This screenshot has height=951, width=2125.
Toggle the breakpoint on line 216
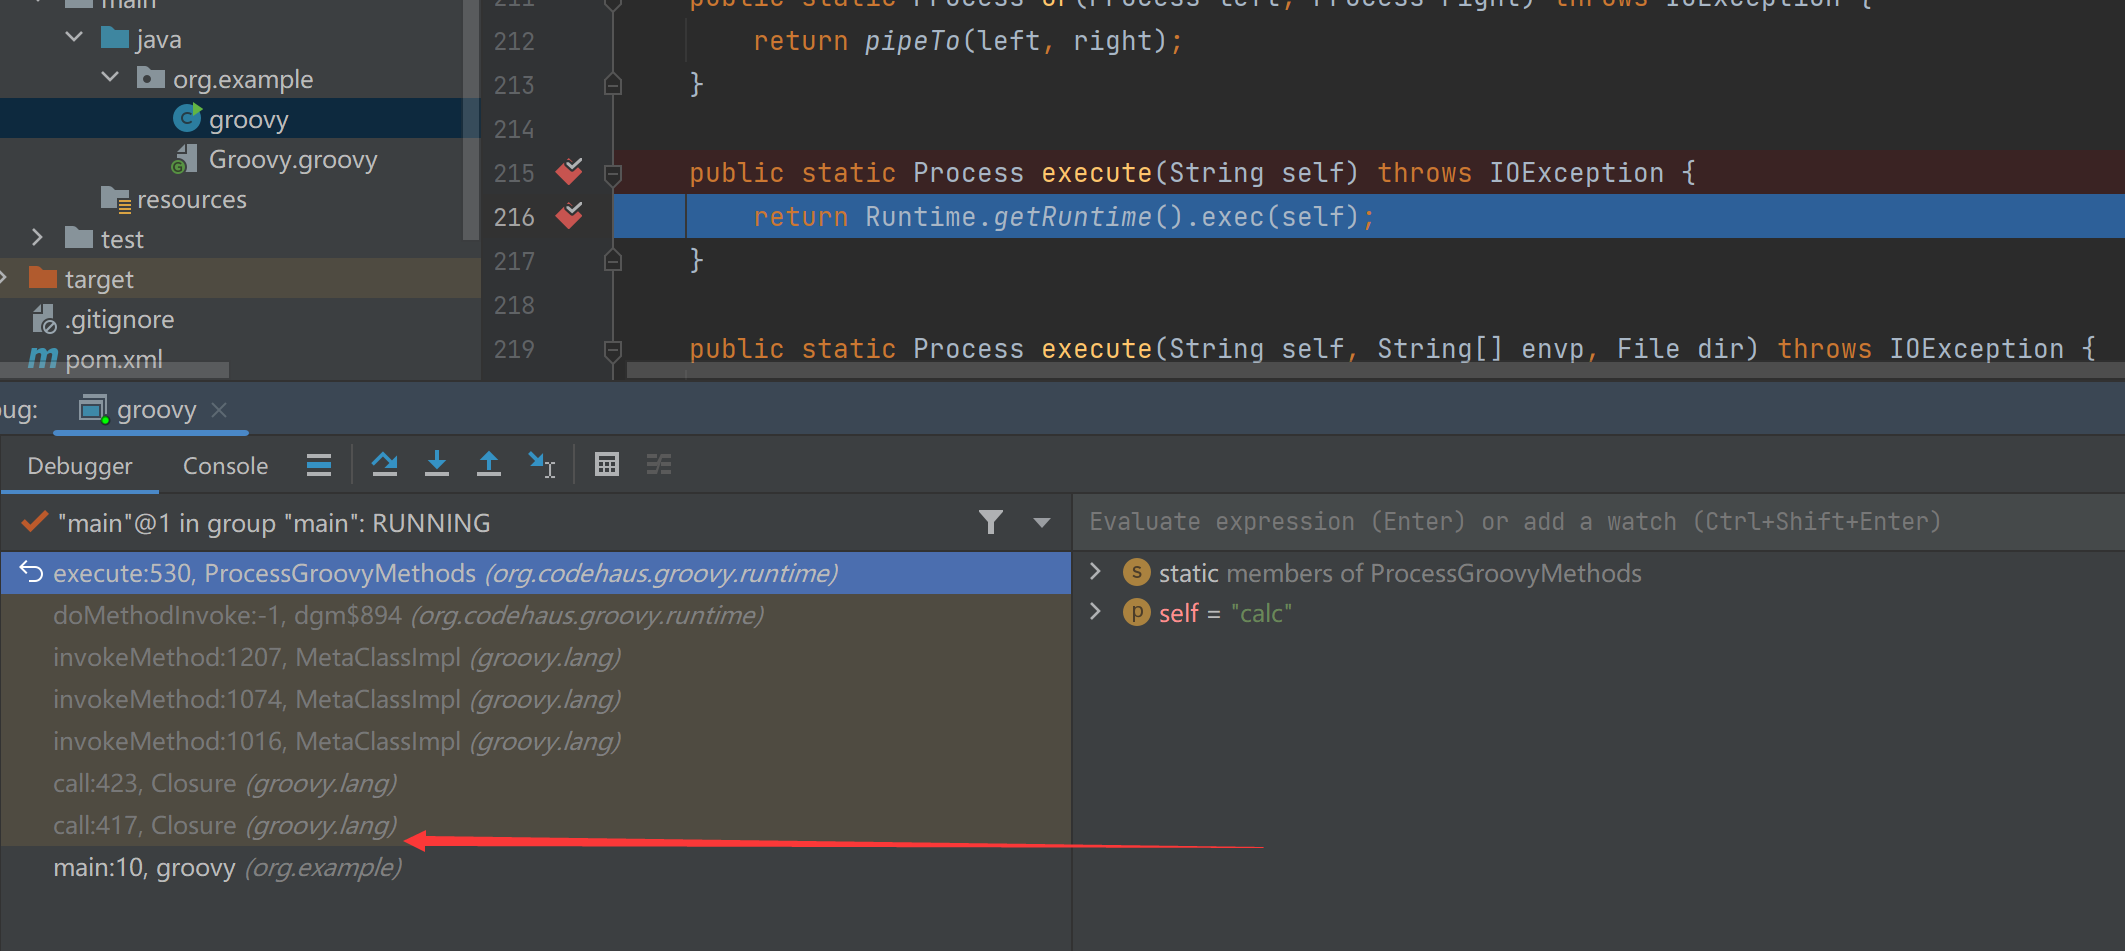[x=569, y=216]
